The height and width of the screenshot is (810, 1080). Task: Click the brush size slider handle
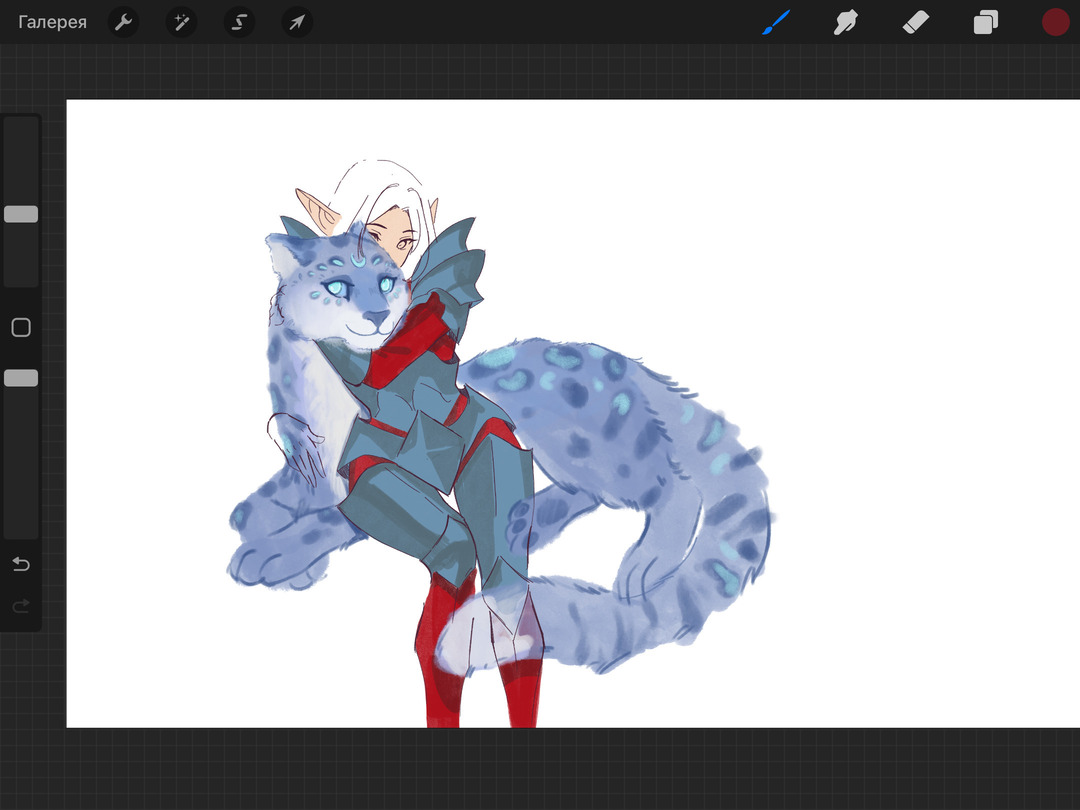click(21, 214)
